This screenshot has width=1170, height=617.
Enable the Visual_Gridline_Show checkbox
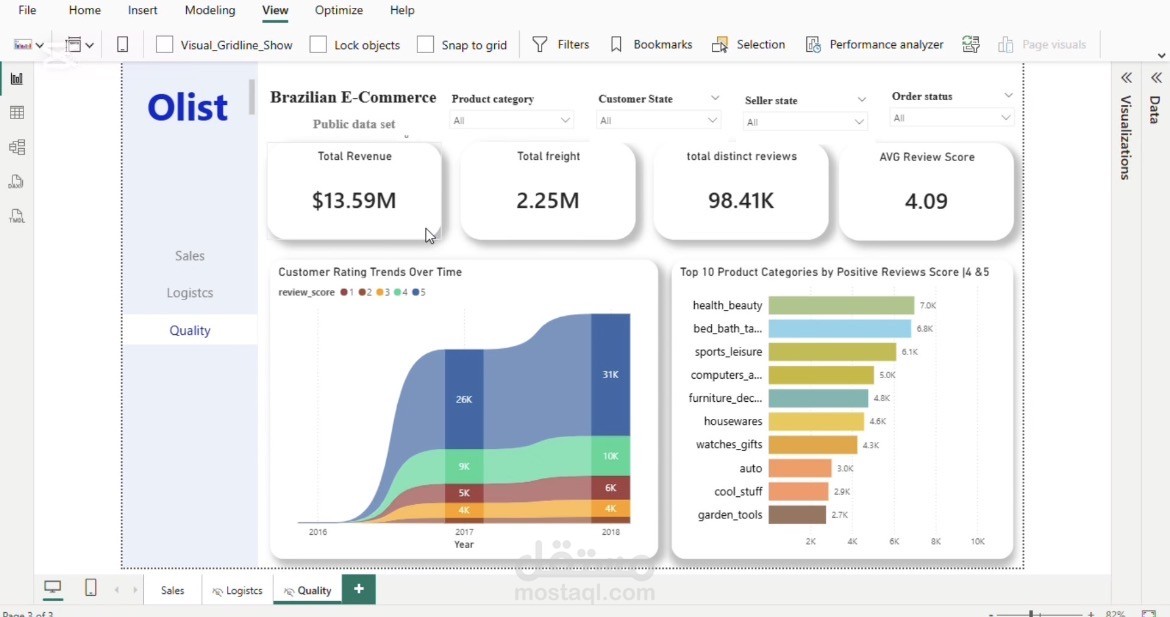pos(164,45)
